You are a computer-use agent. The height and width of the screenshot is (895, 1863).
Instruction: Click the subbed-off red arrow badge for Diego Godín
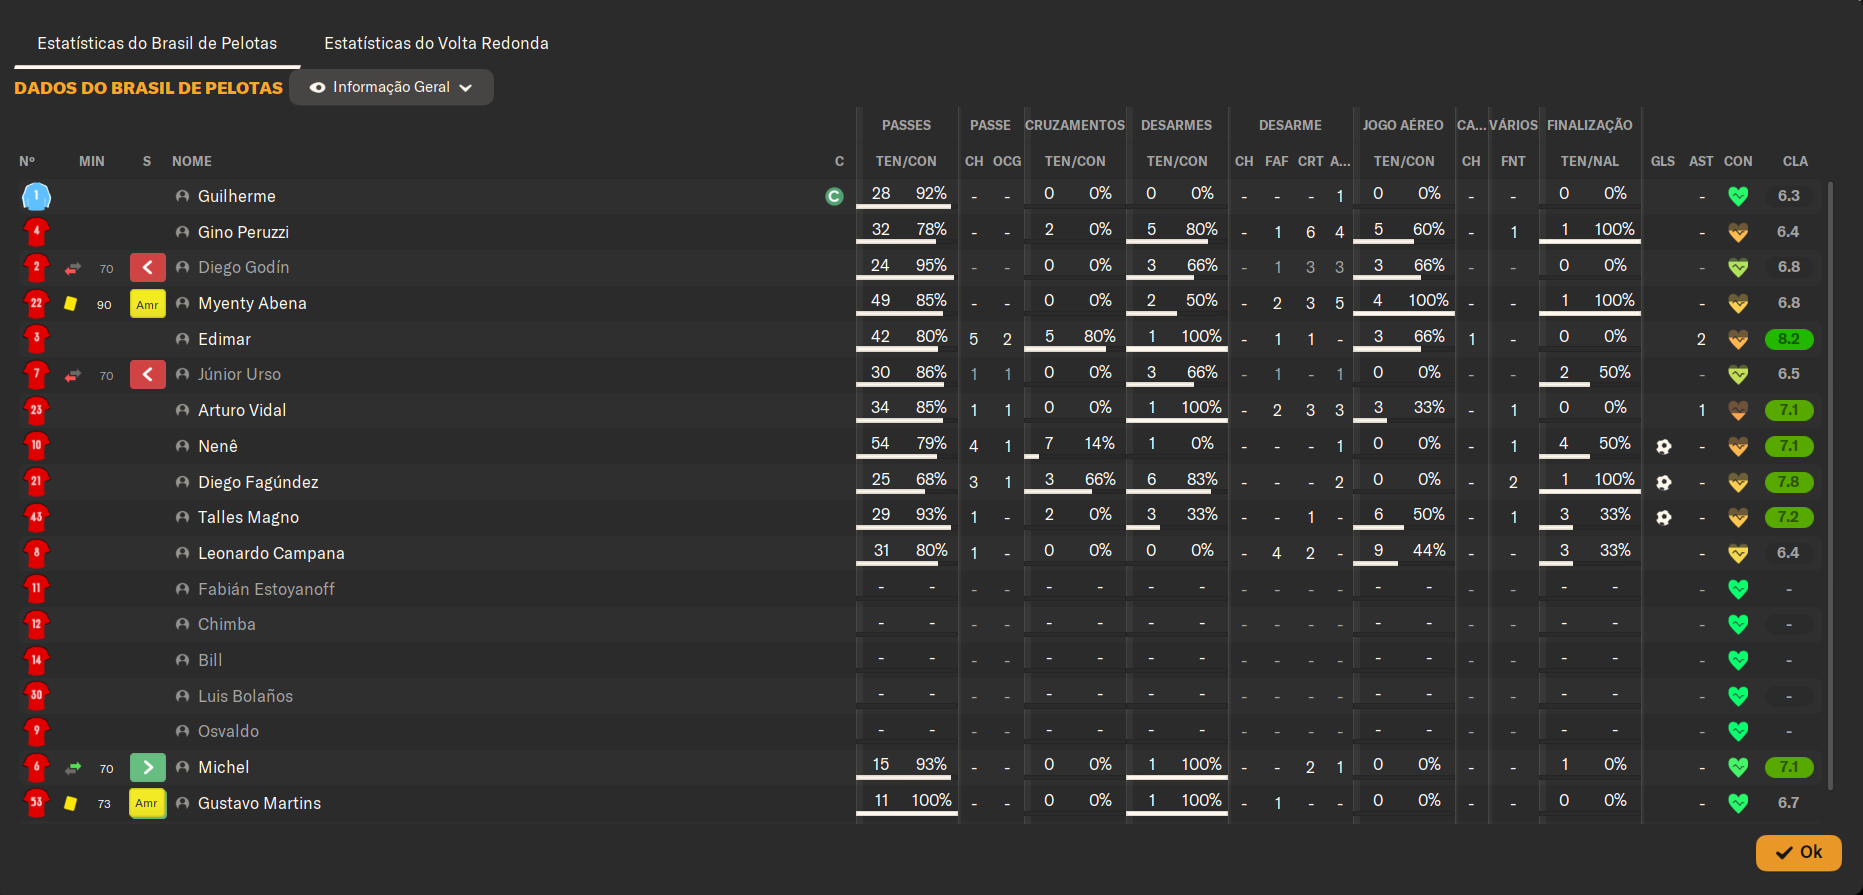[x=148, y=267]
